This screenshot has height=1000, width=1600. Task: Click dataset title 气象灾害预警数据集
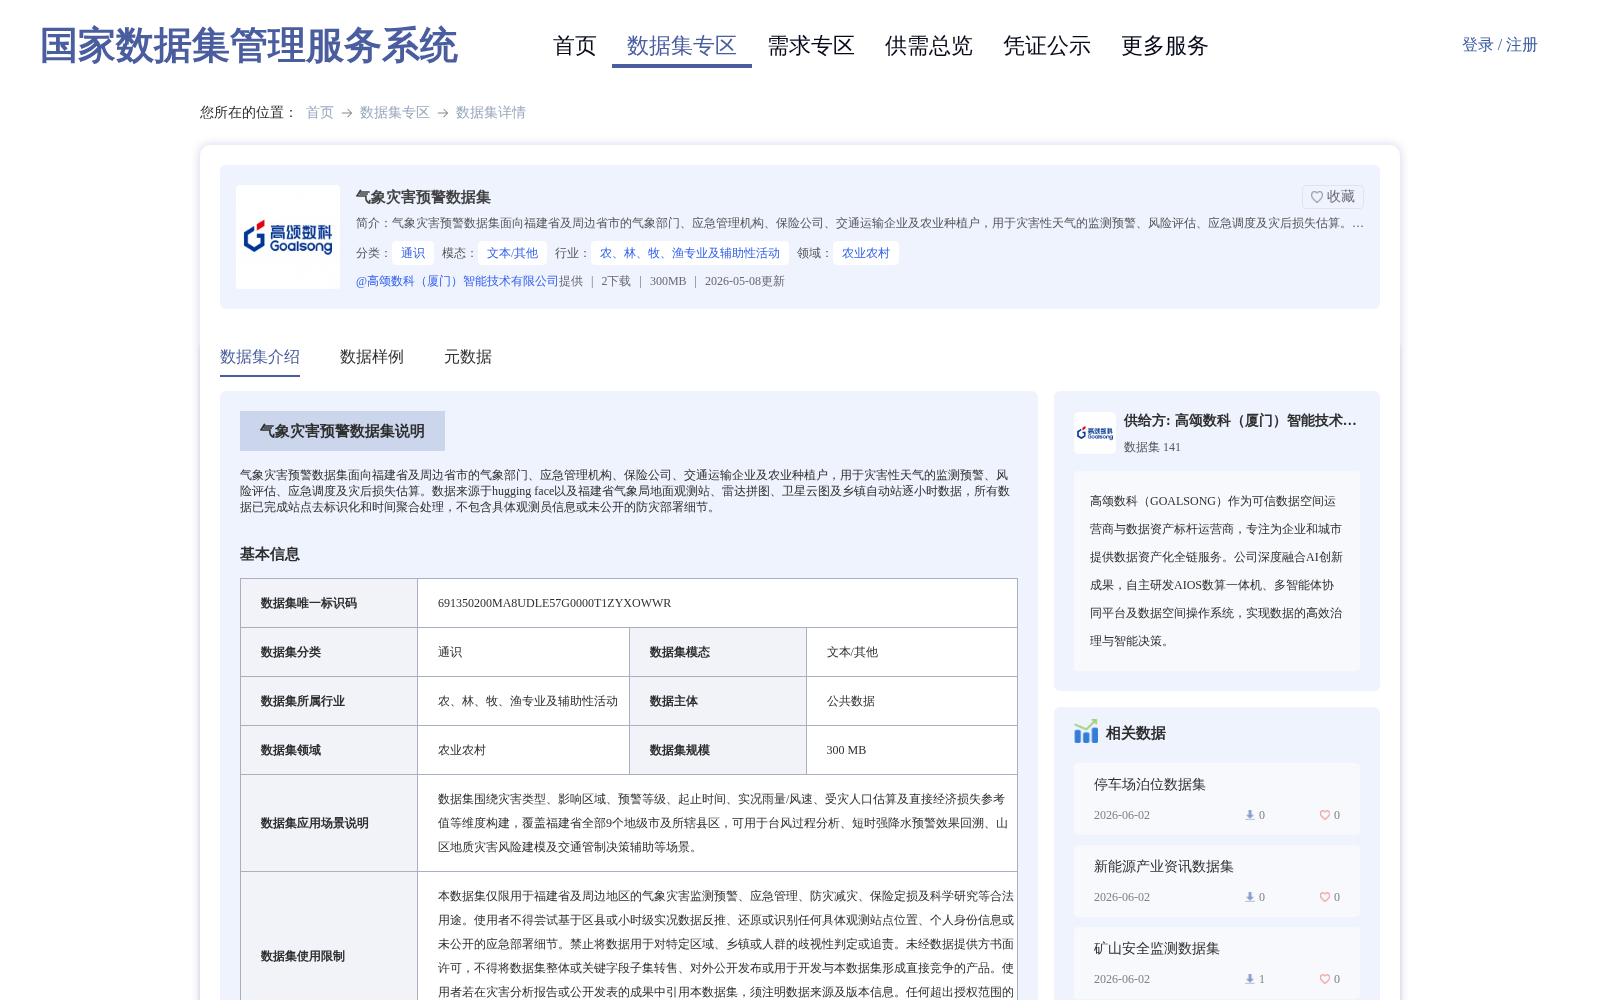click(x=423, y=197)
